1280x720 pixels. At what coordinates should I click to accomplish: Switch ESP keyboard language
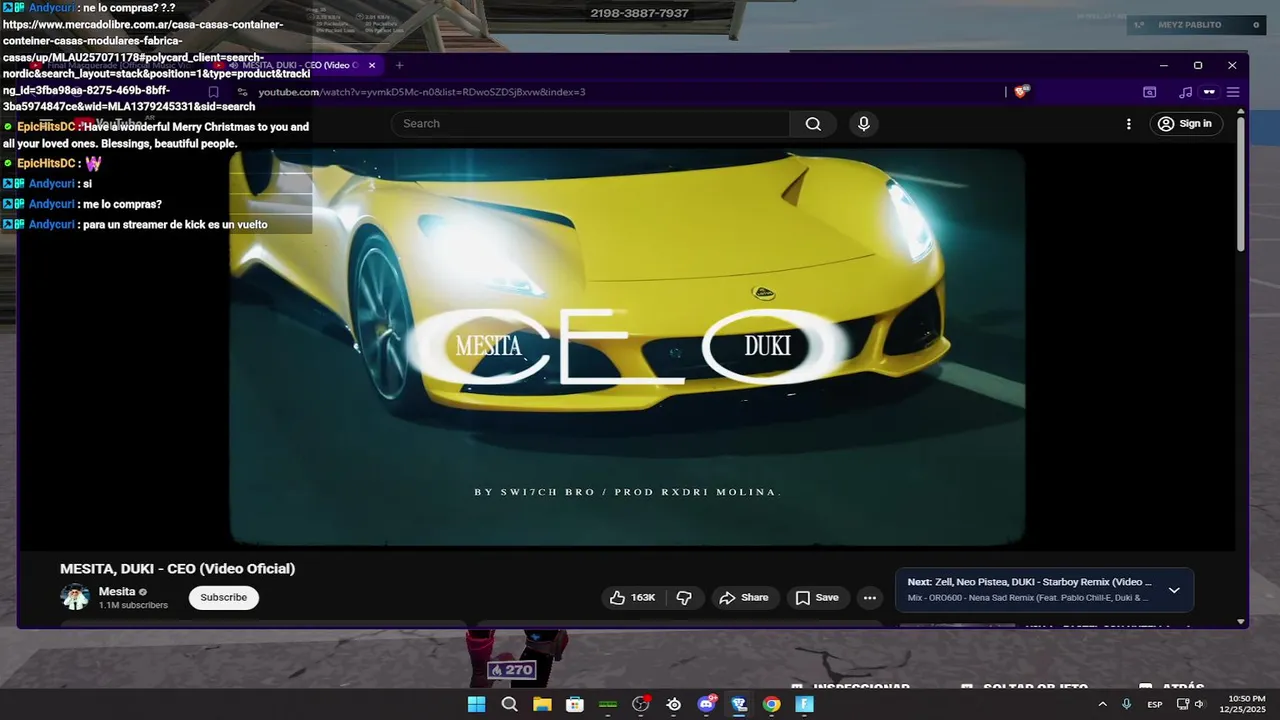1155,704
